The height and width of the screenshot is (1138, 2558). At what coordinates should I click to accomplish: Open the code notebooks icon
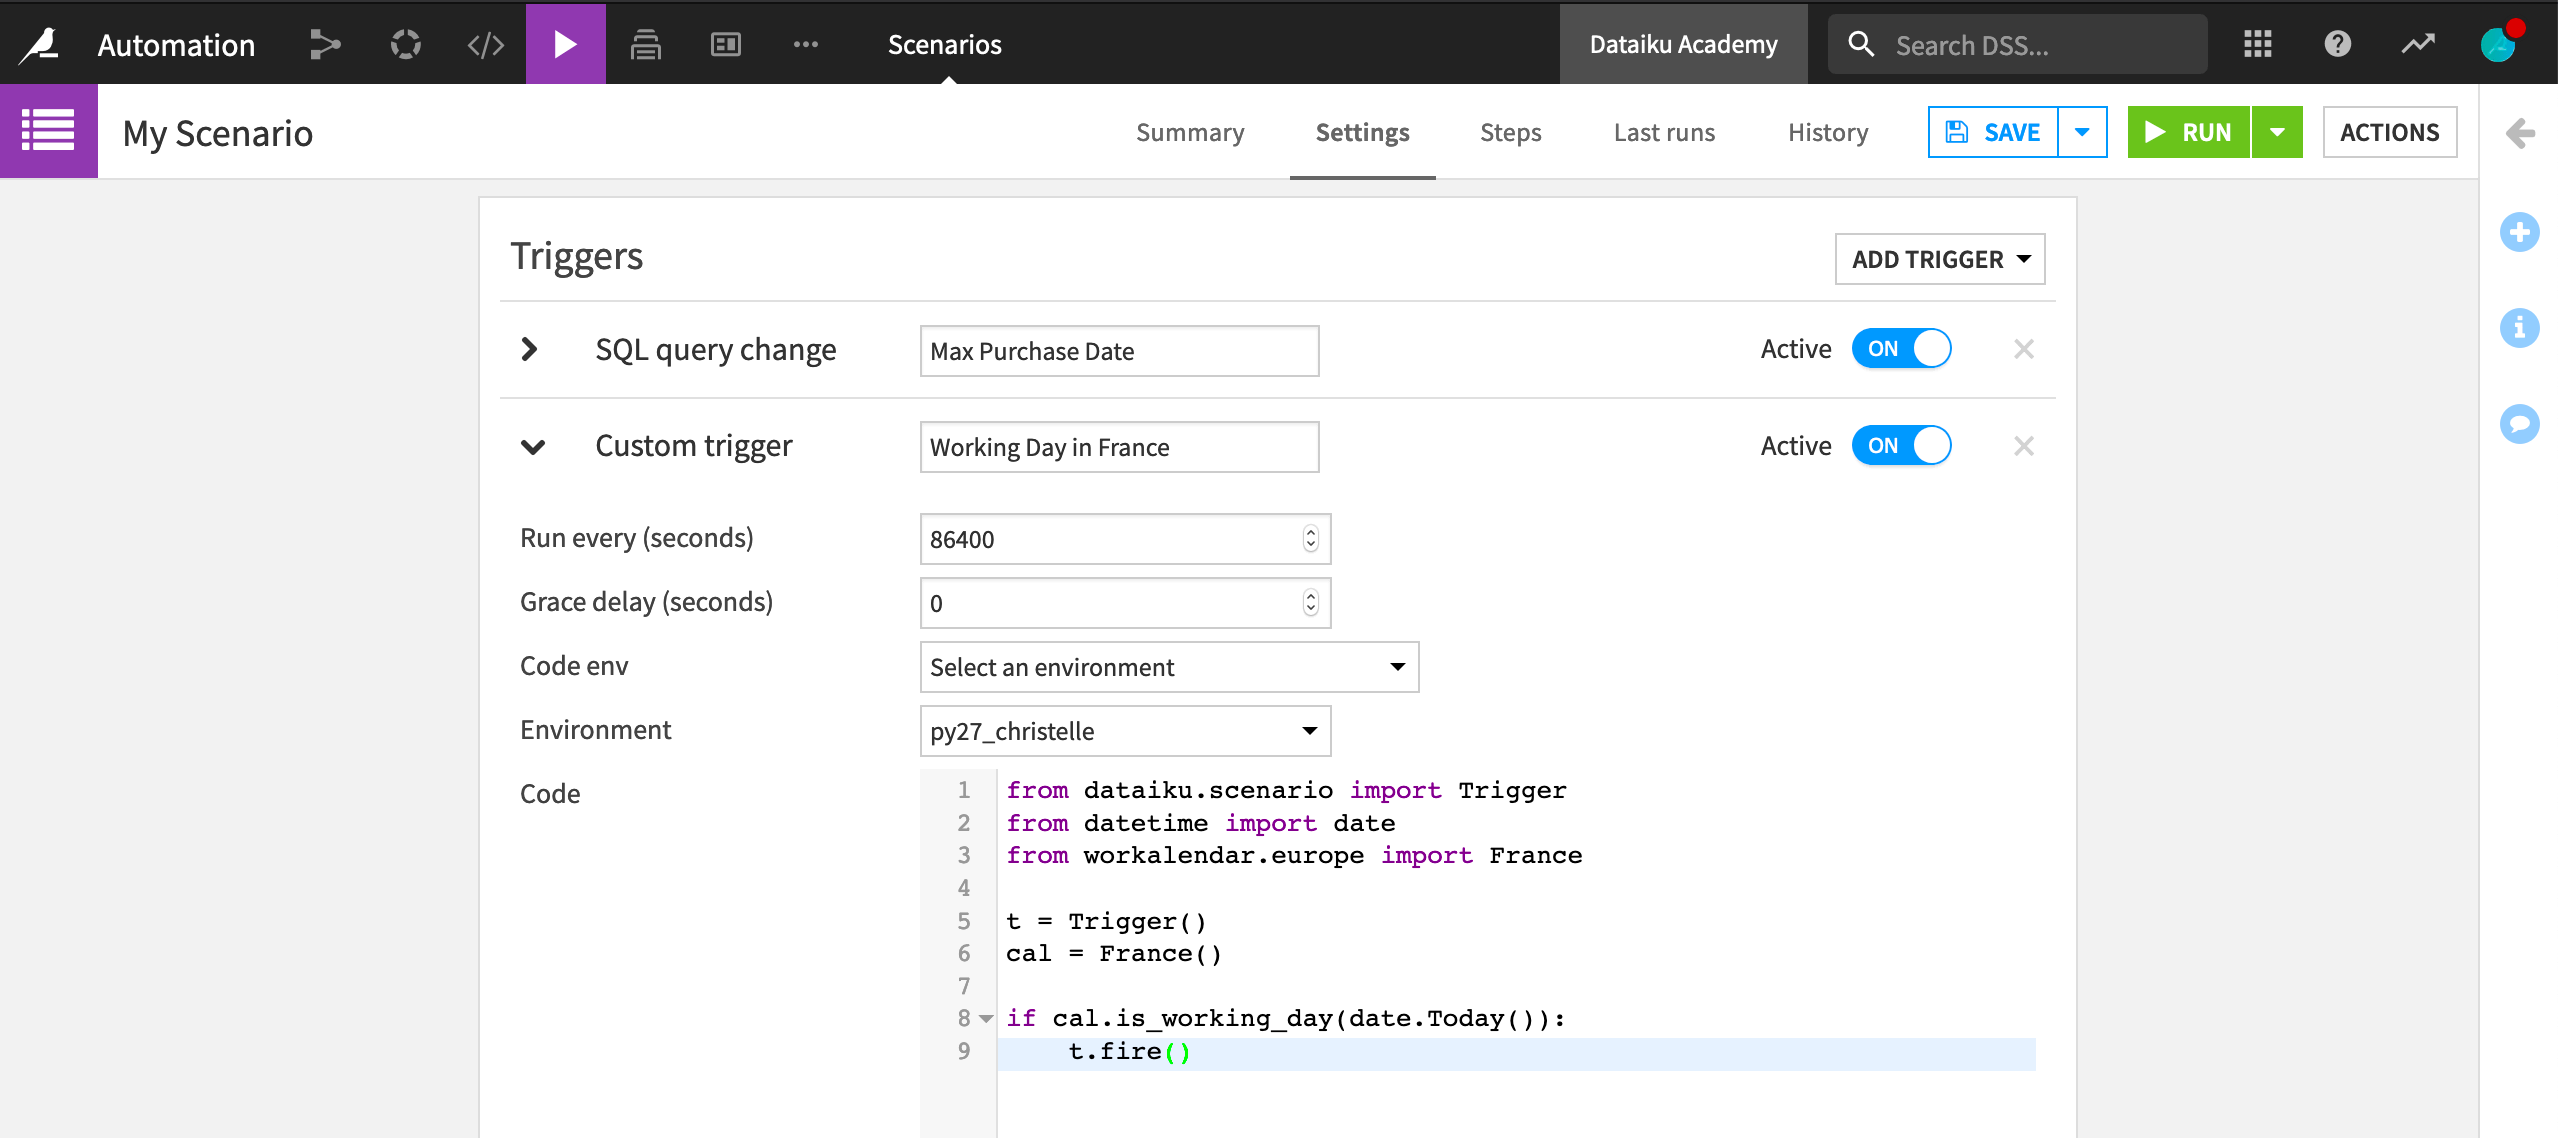(486, 44)
